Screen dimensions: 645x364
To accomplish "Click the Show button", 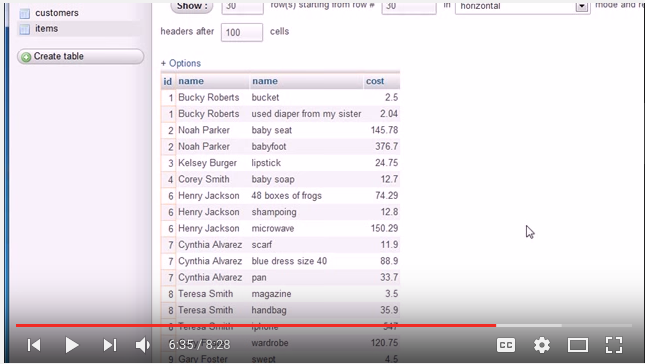I will point(192,7).
